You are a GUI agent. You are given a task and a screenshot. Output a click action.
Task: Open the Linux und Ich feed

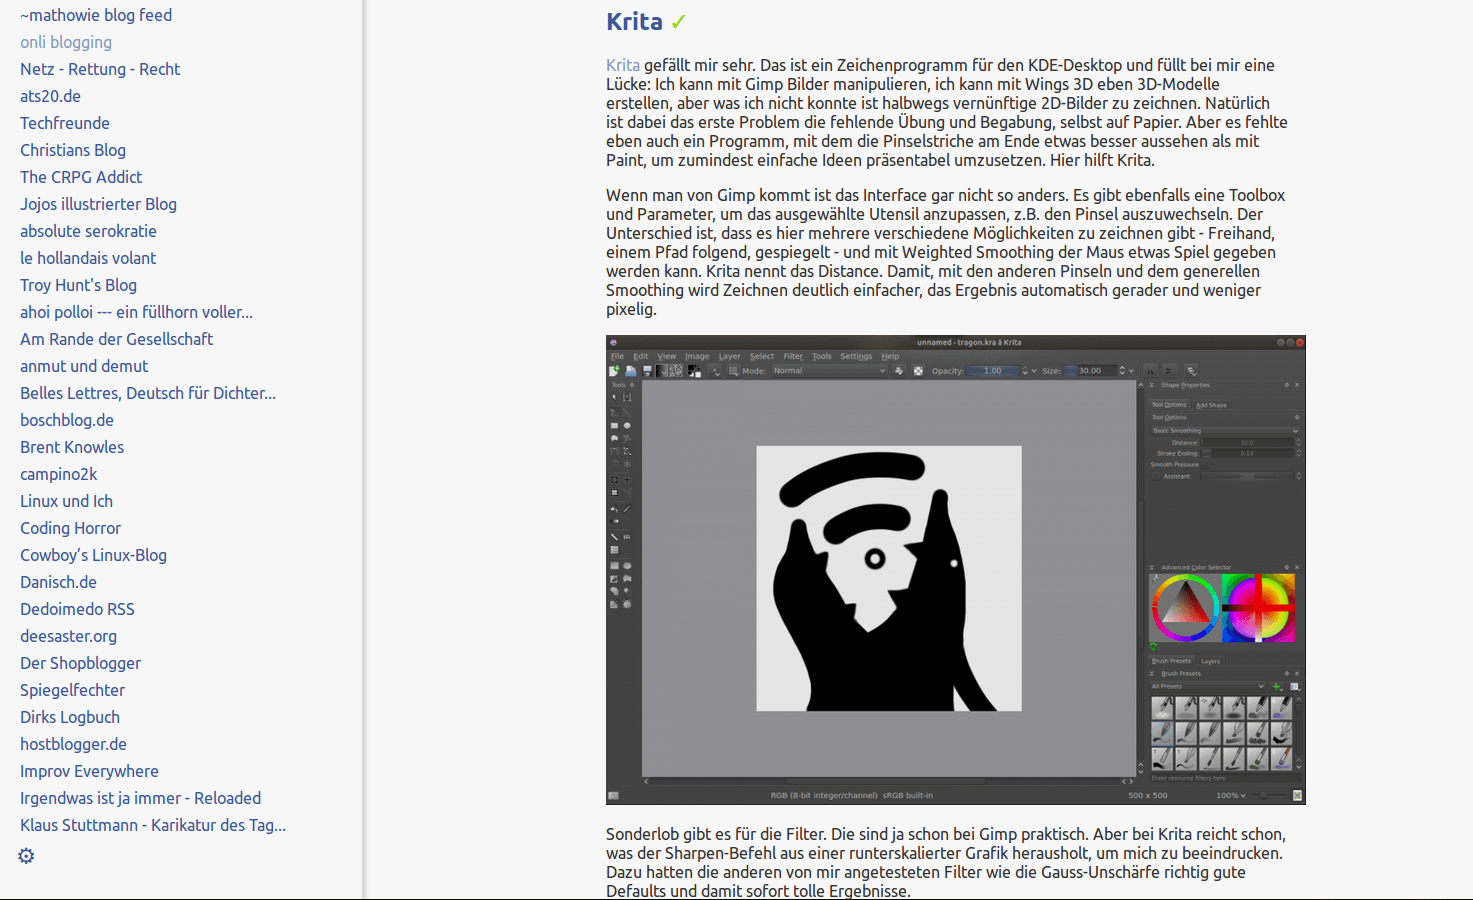click(66, 501)
